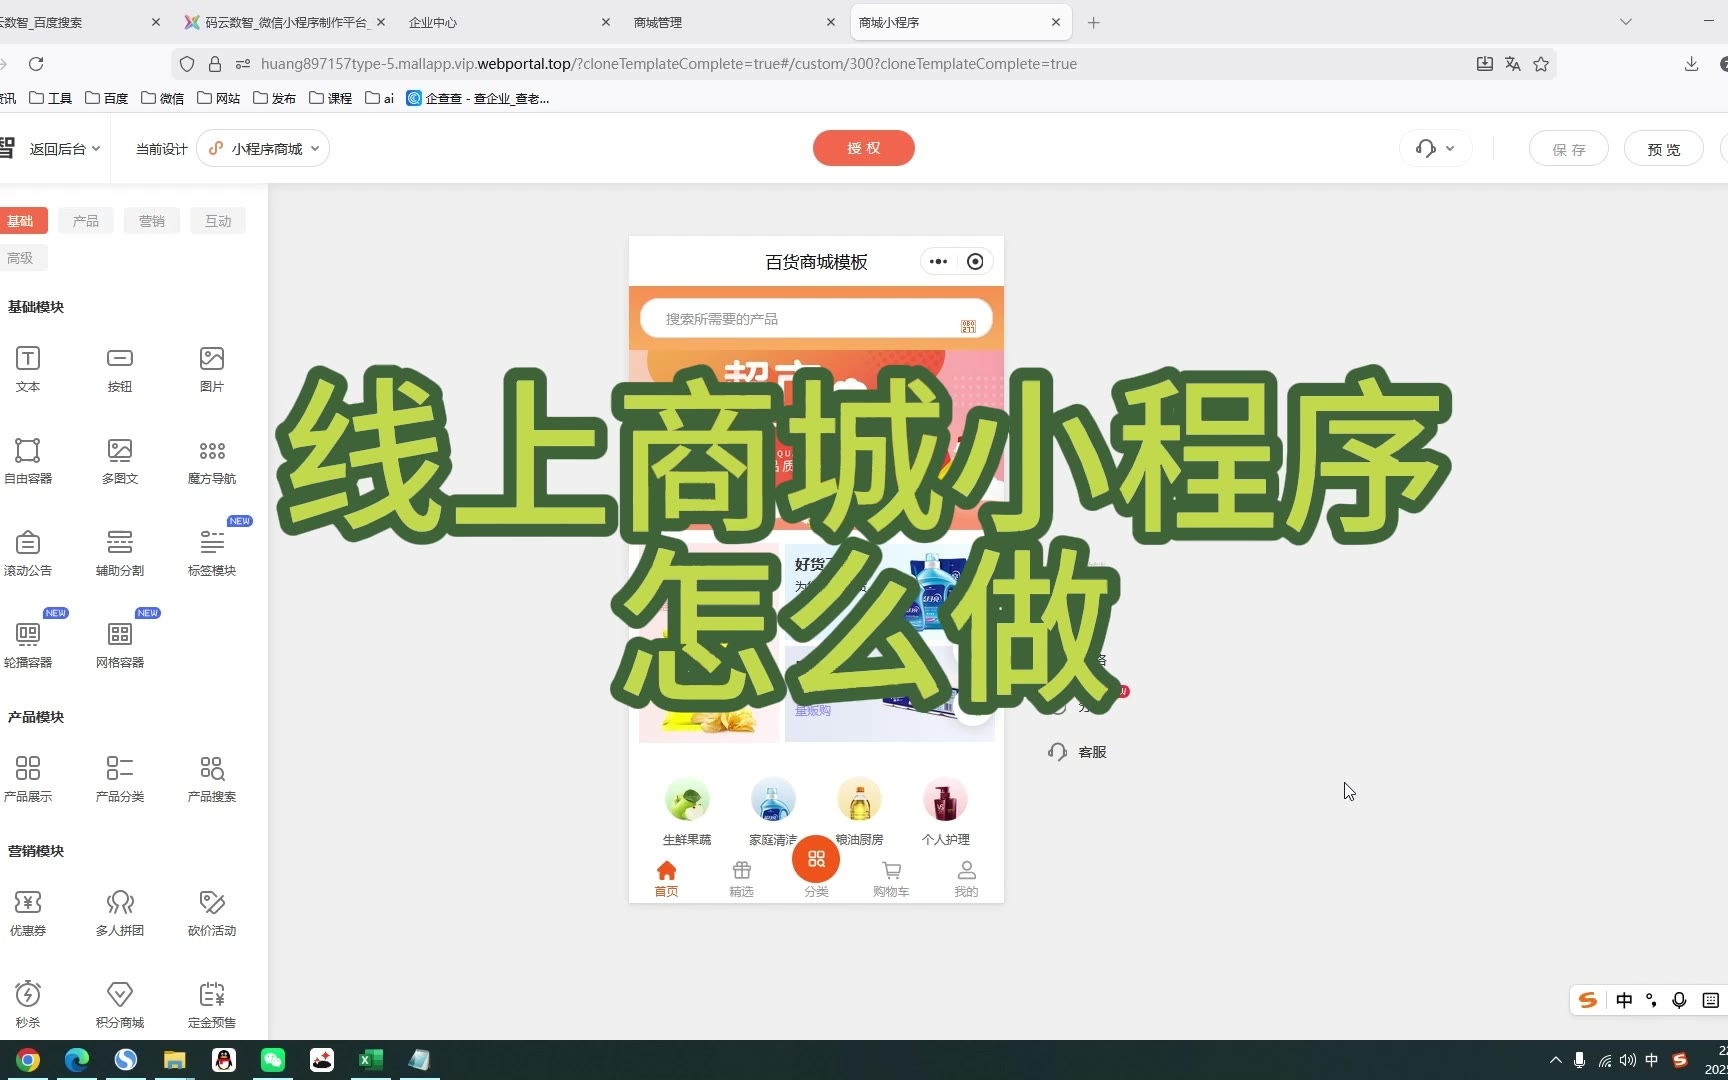This screenshot has width=1728, height=1080.
Task: Tap 购物车 in the phone bottom navigation
Action: (891, 878)
